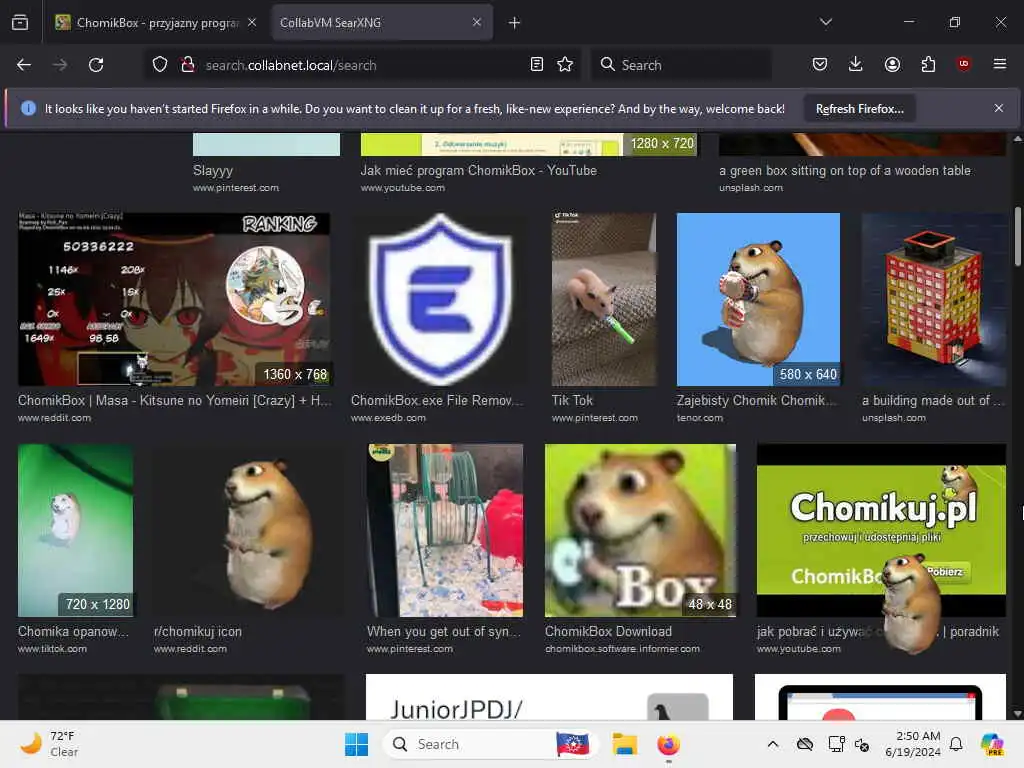Click the address bar URL field
This screenshot has width=1024, height=768.
tap(362, 65)
